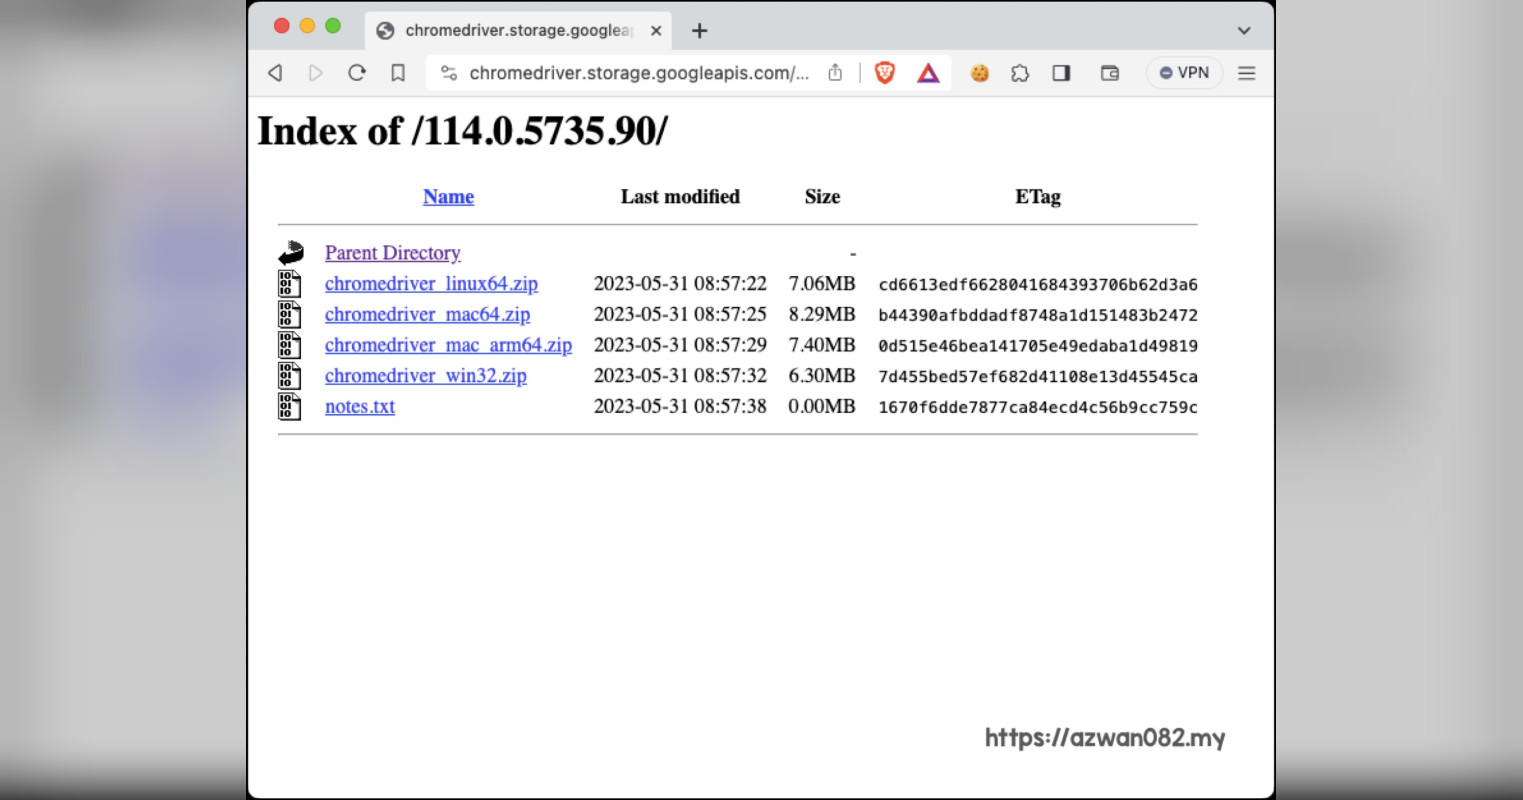Click the 6.30MB size value
The height and width of the screenshot is (800, 1523).
tap(822, 376)
